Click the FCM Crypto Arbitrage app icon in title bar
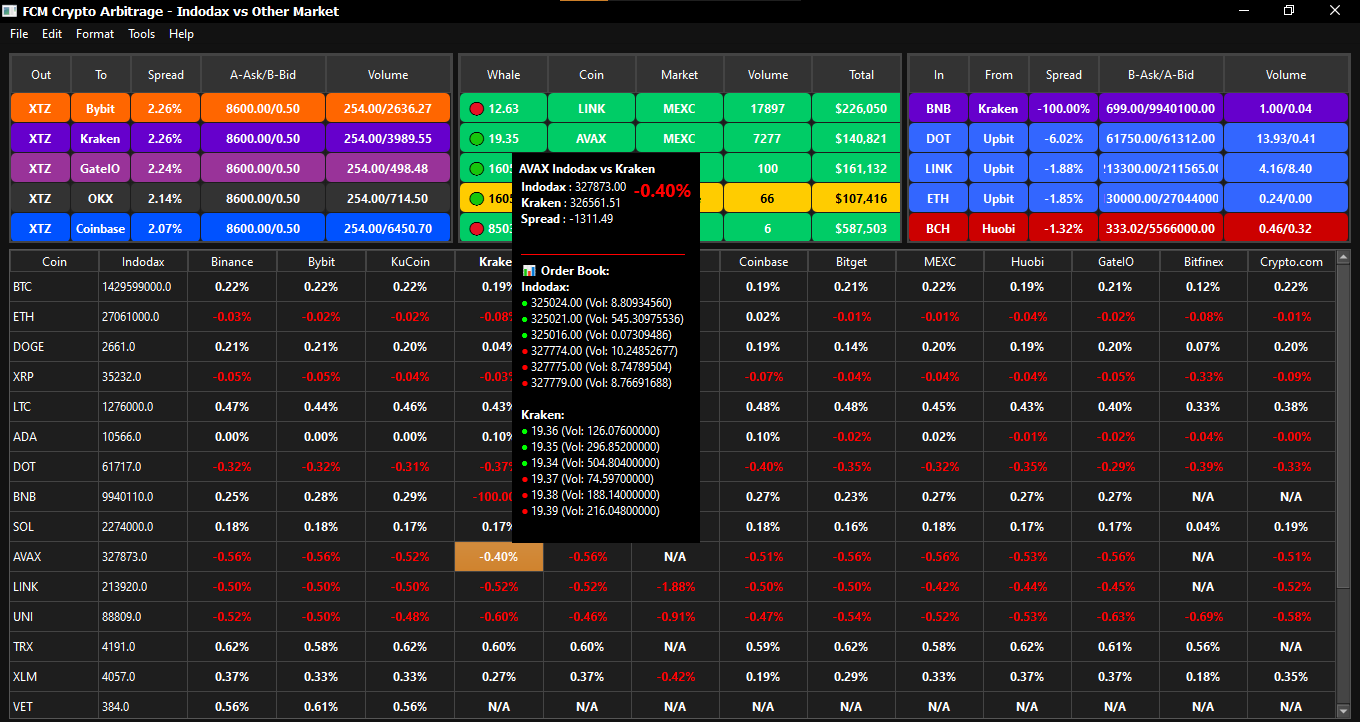 pyautogui.click(x=10, y=11)
